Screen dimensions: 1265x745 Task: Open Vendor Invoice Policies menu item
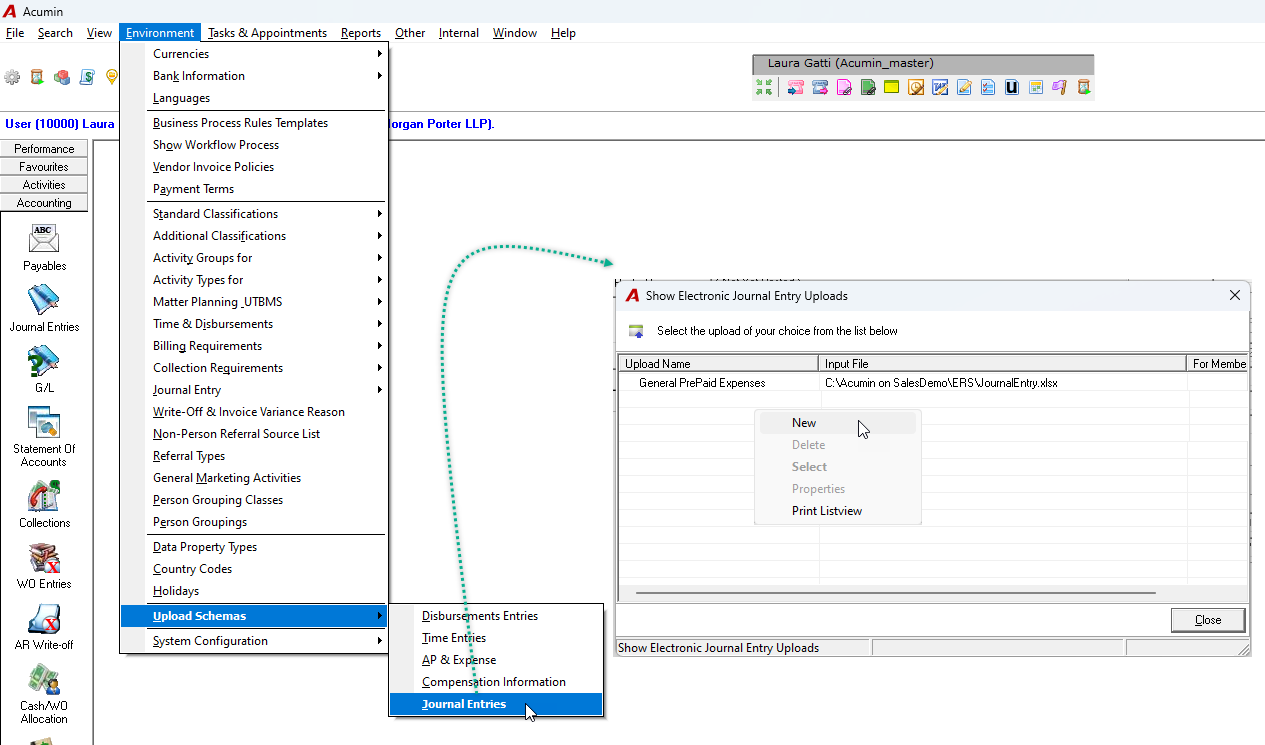click(x=254, y=167)
